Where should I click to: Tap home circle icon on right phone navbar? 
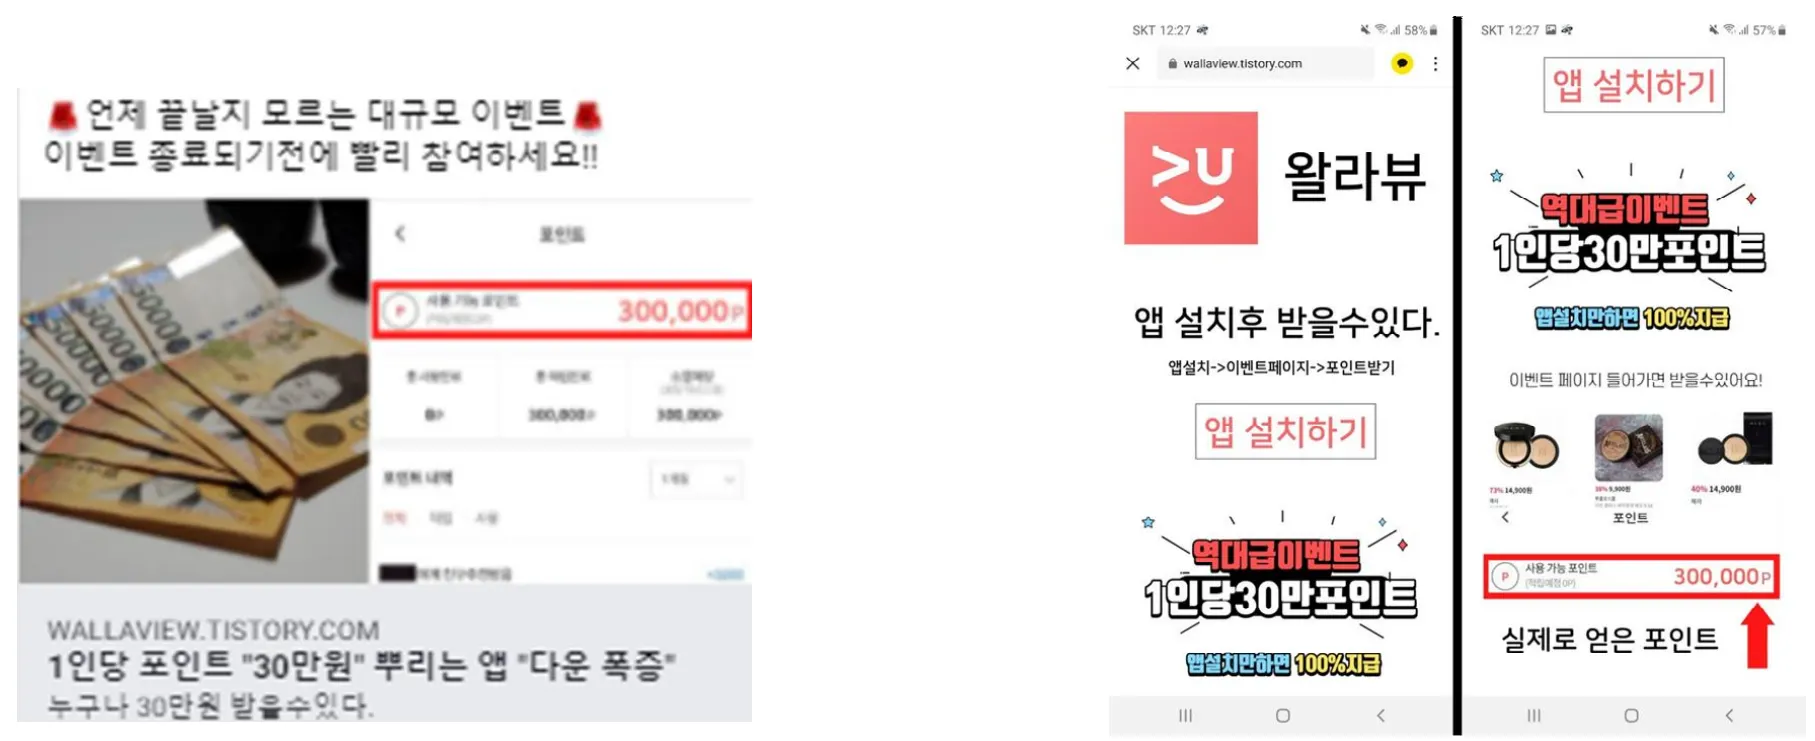point(1631,715)
